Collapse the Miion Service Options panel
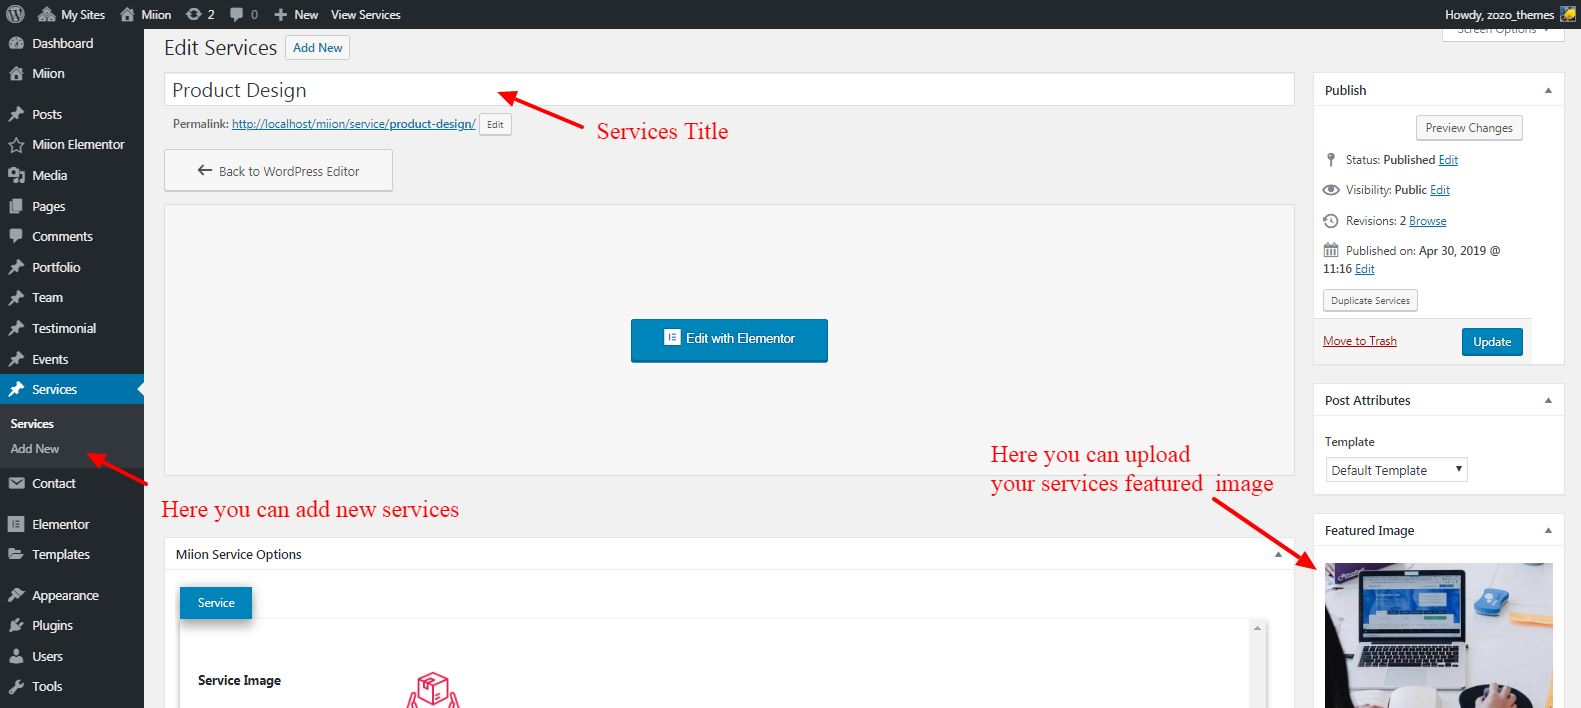 click(1278, 554)
